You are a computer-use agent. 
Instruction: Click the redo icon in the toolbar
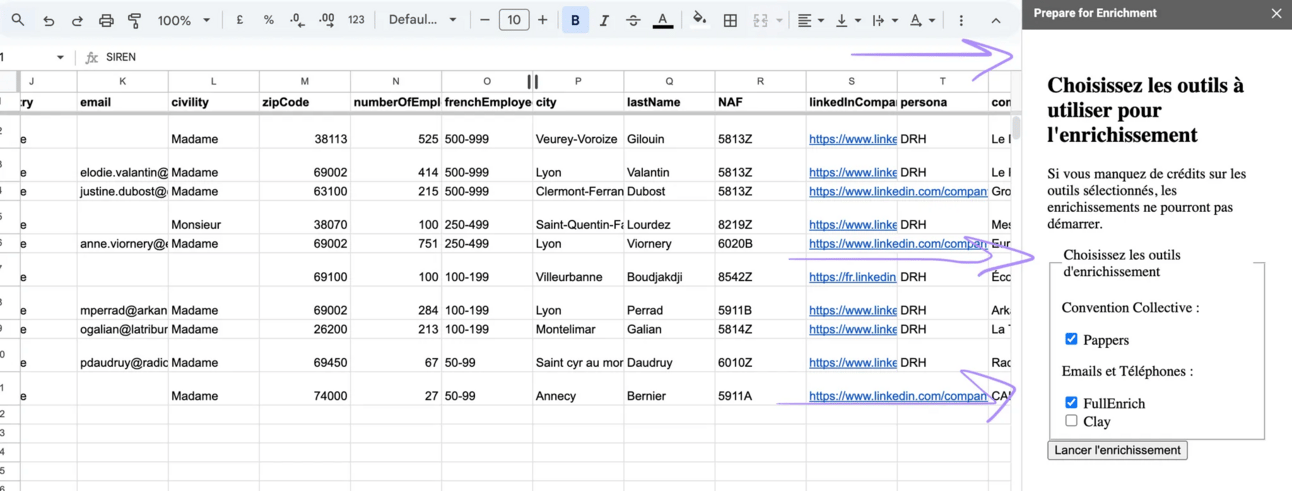[77, 20]
